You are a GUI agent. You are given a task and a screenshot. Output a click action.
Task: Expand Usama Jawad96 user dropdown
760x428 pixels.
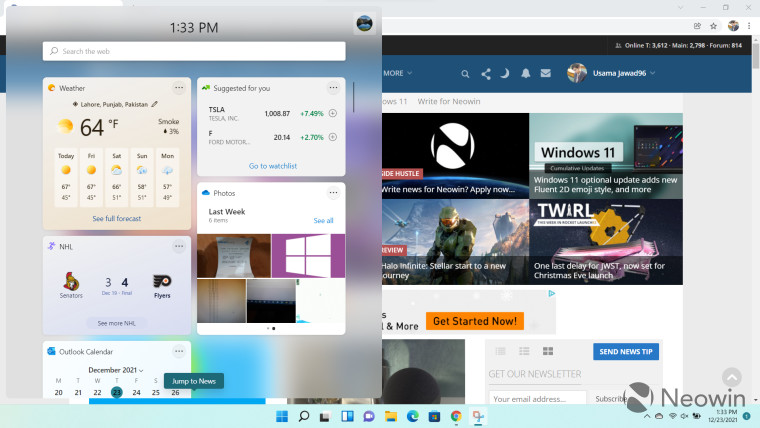point(653,73)
